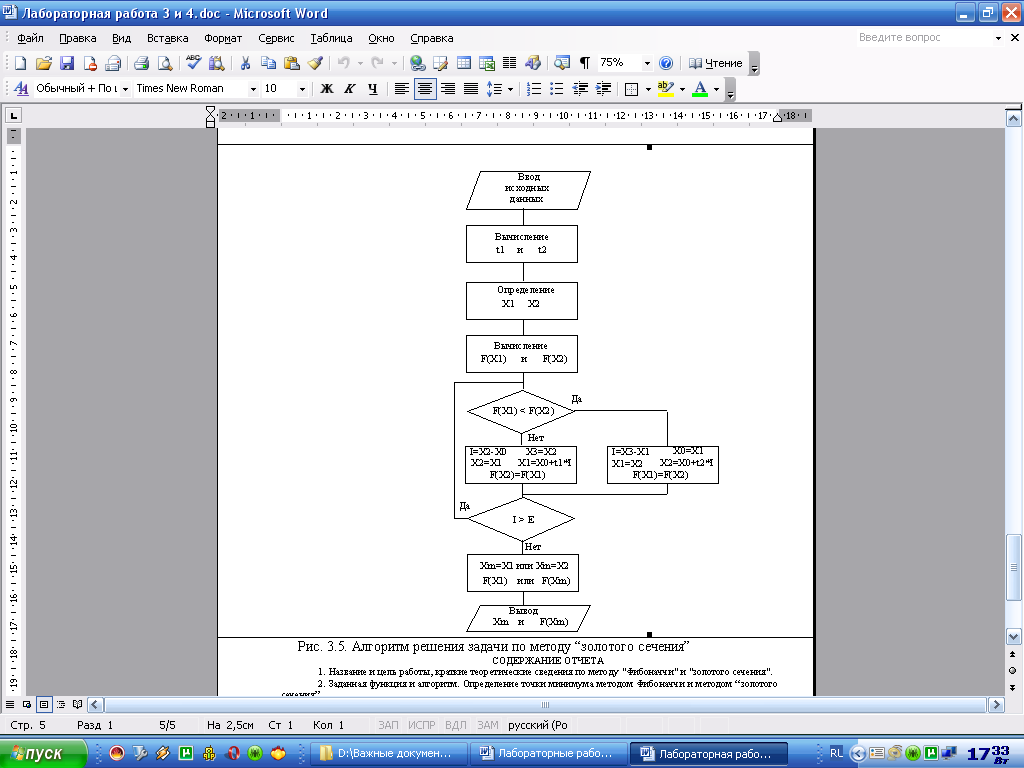Click the Insert Table icon
The image size is (1024, 768).
464,63
